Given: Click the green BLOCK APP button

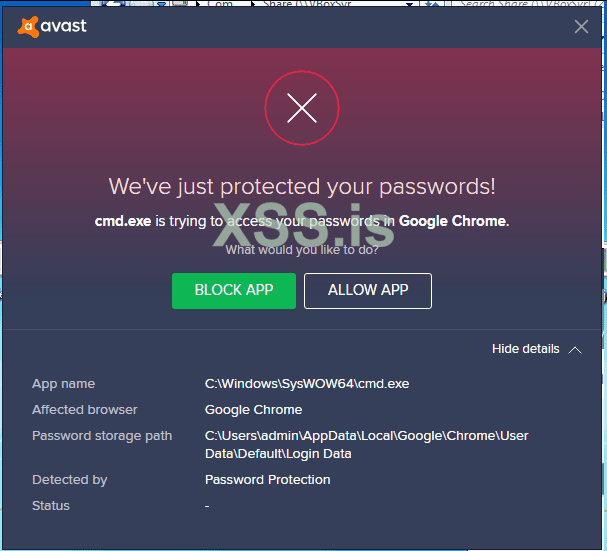Looking at the screenshot, I should pyautogui.click(x=234, y=291).
